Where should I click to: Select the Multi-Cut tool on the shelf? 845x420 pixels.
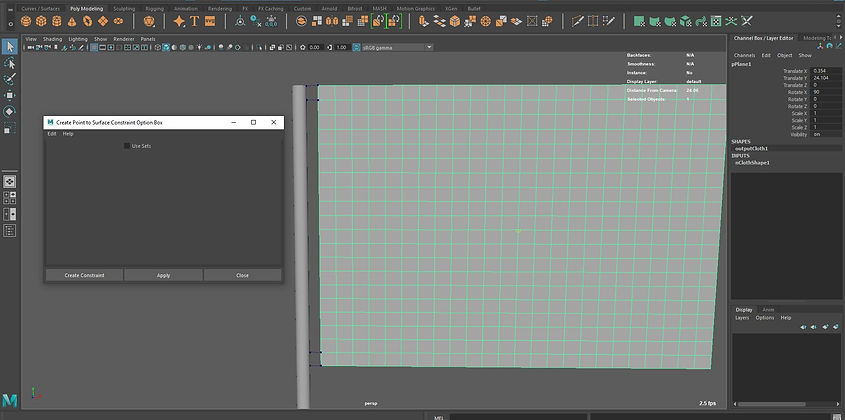point(577,21)
